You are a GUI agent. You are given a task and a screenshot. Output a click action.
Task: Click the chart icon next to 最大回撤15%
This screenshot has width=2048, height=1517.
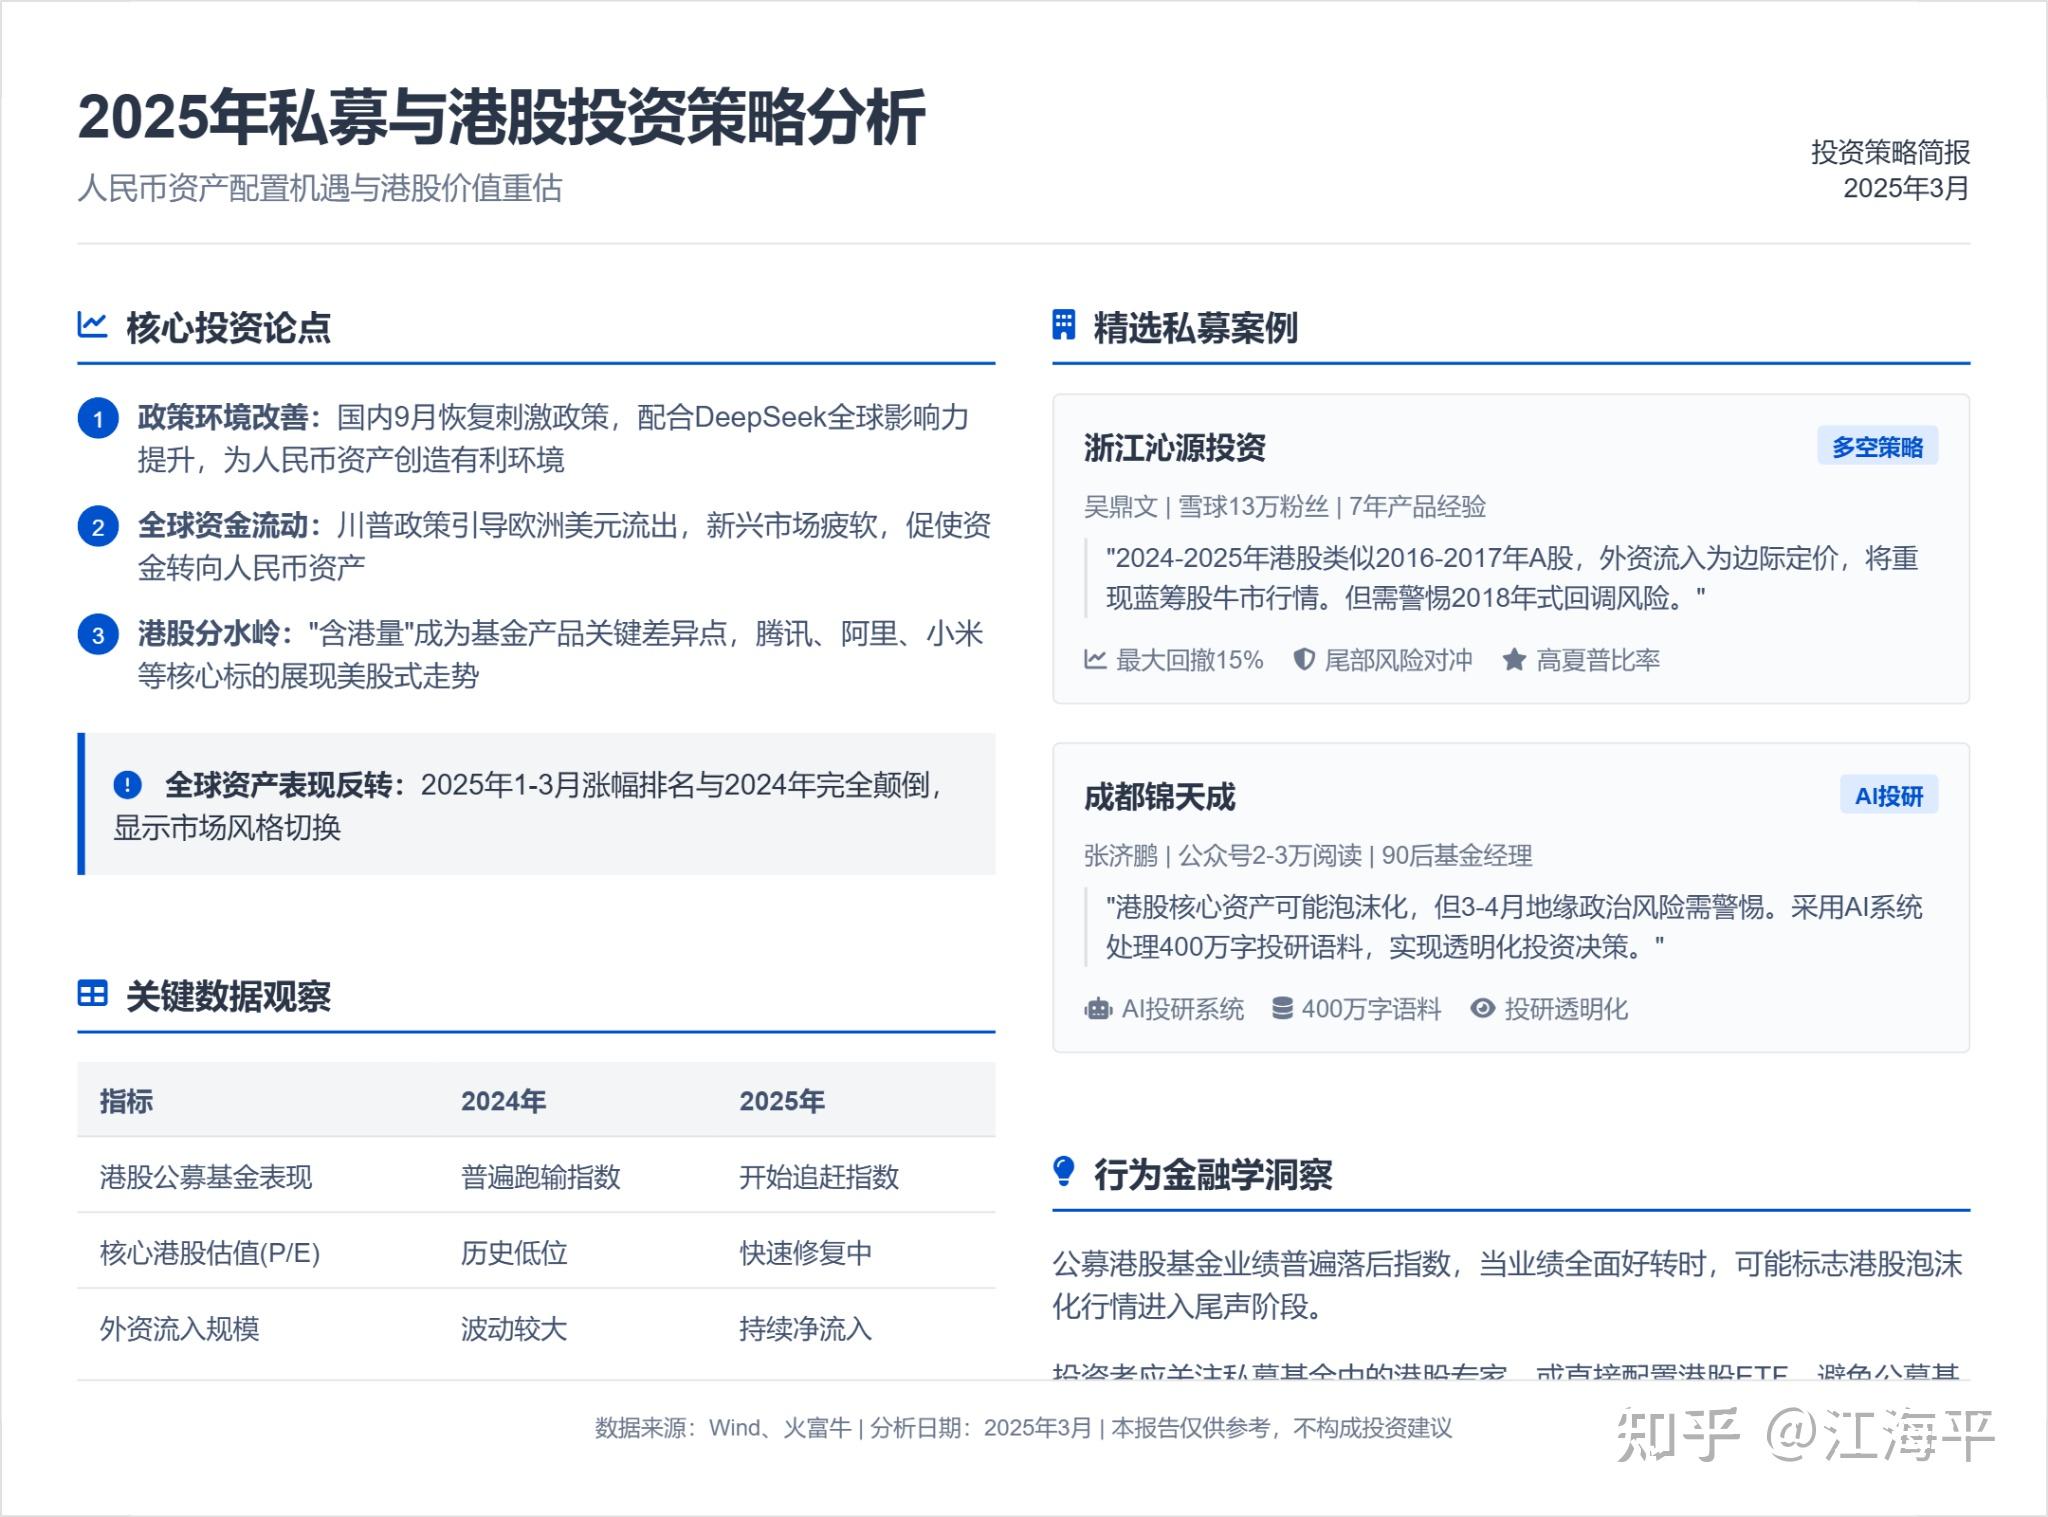(1095, 659)
